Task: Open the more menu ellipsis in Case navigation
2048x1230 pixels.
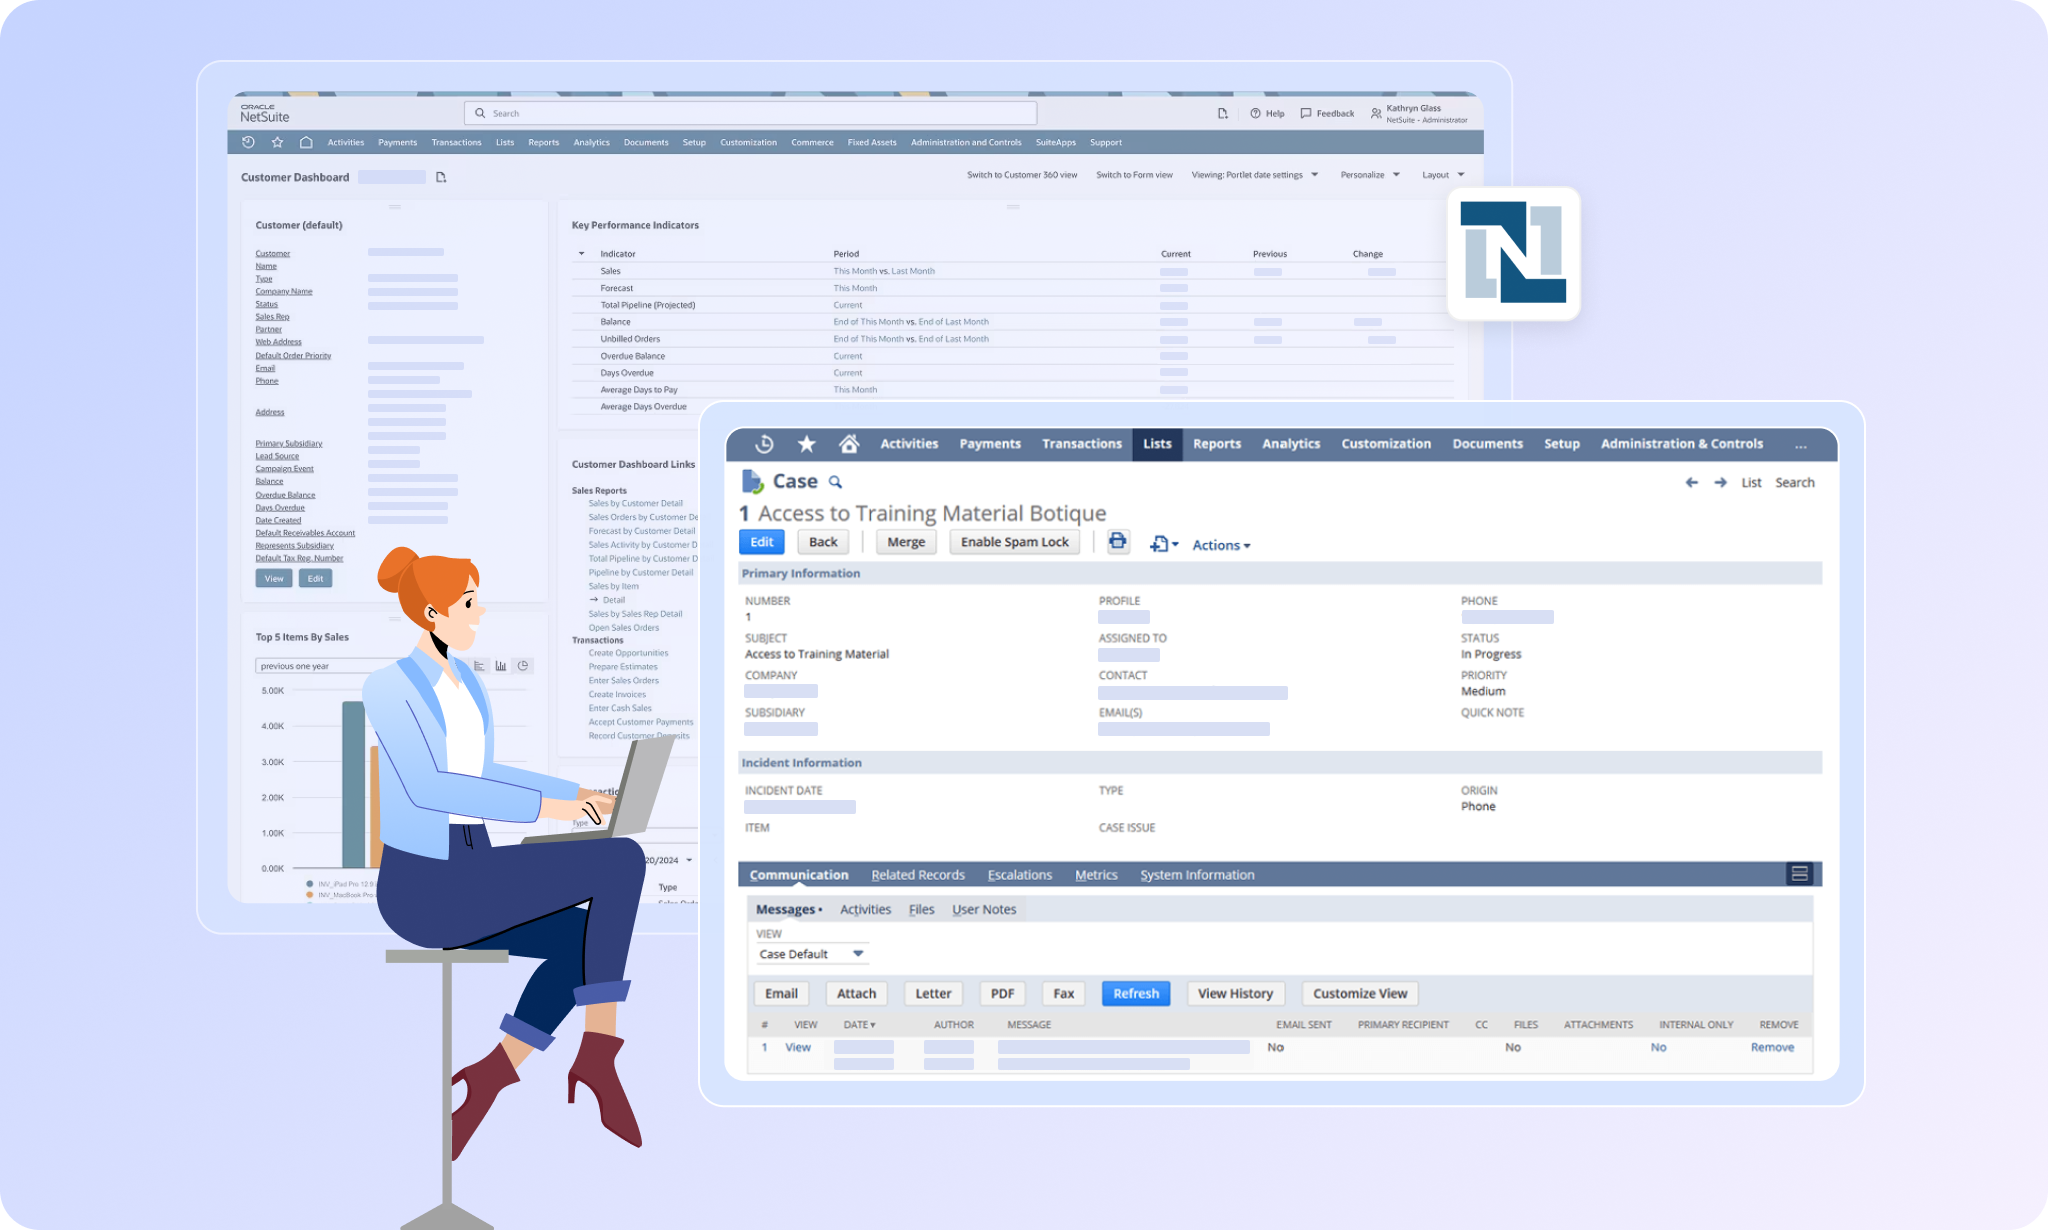Action: (1801, 445)
